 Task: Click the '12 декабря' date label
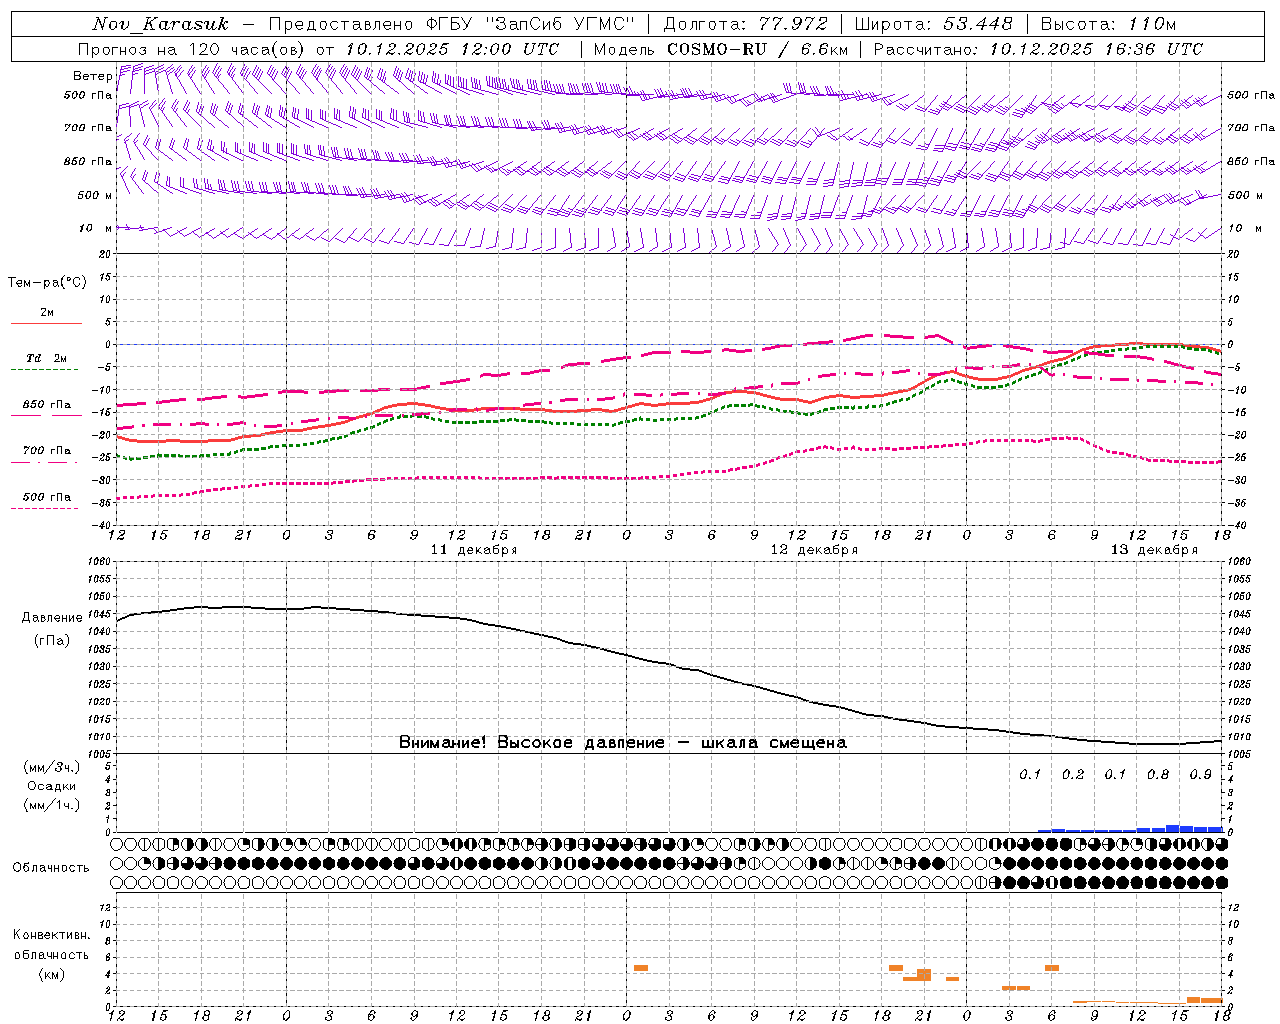[814, 550]
